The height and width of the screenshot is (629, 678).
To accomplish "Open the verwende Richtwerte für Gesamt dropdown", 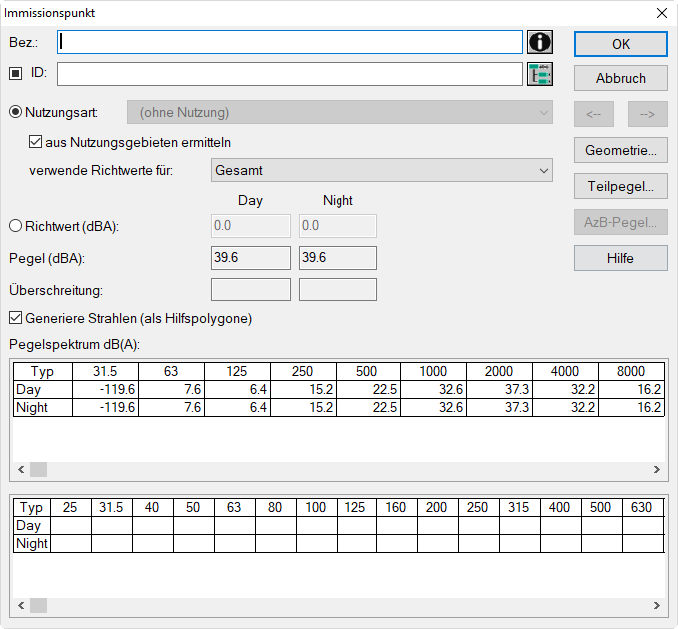I will point(381,170).
